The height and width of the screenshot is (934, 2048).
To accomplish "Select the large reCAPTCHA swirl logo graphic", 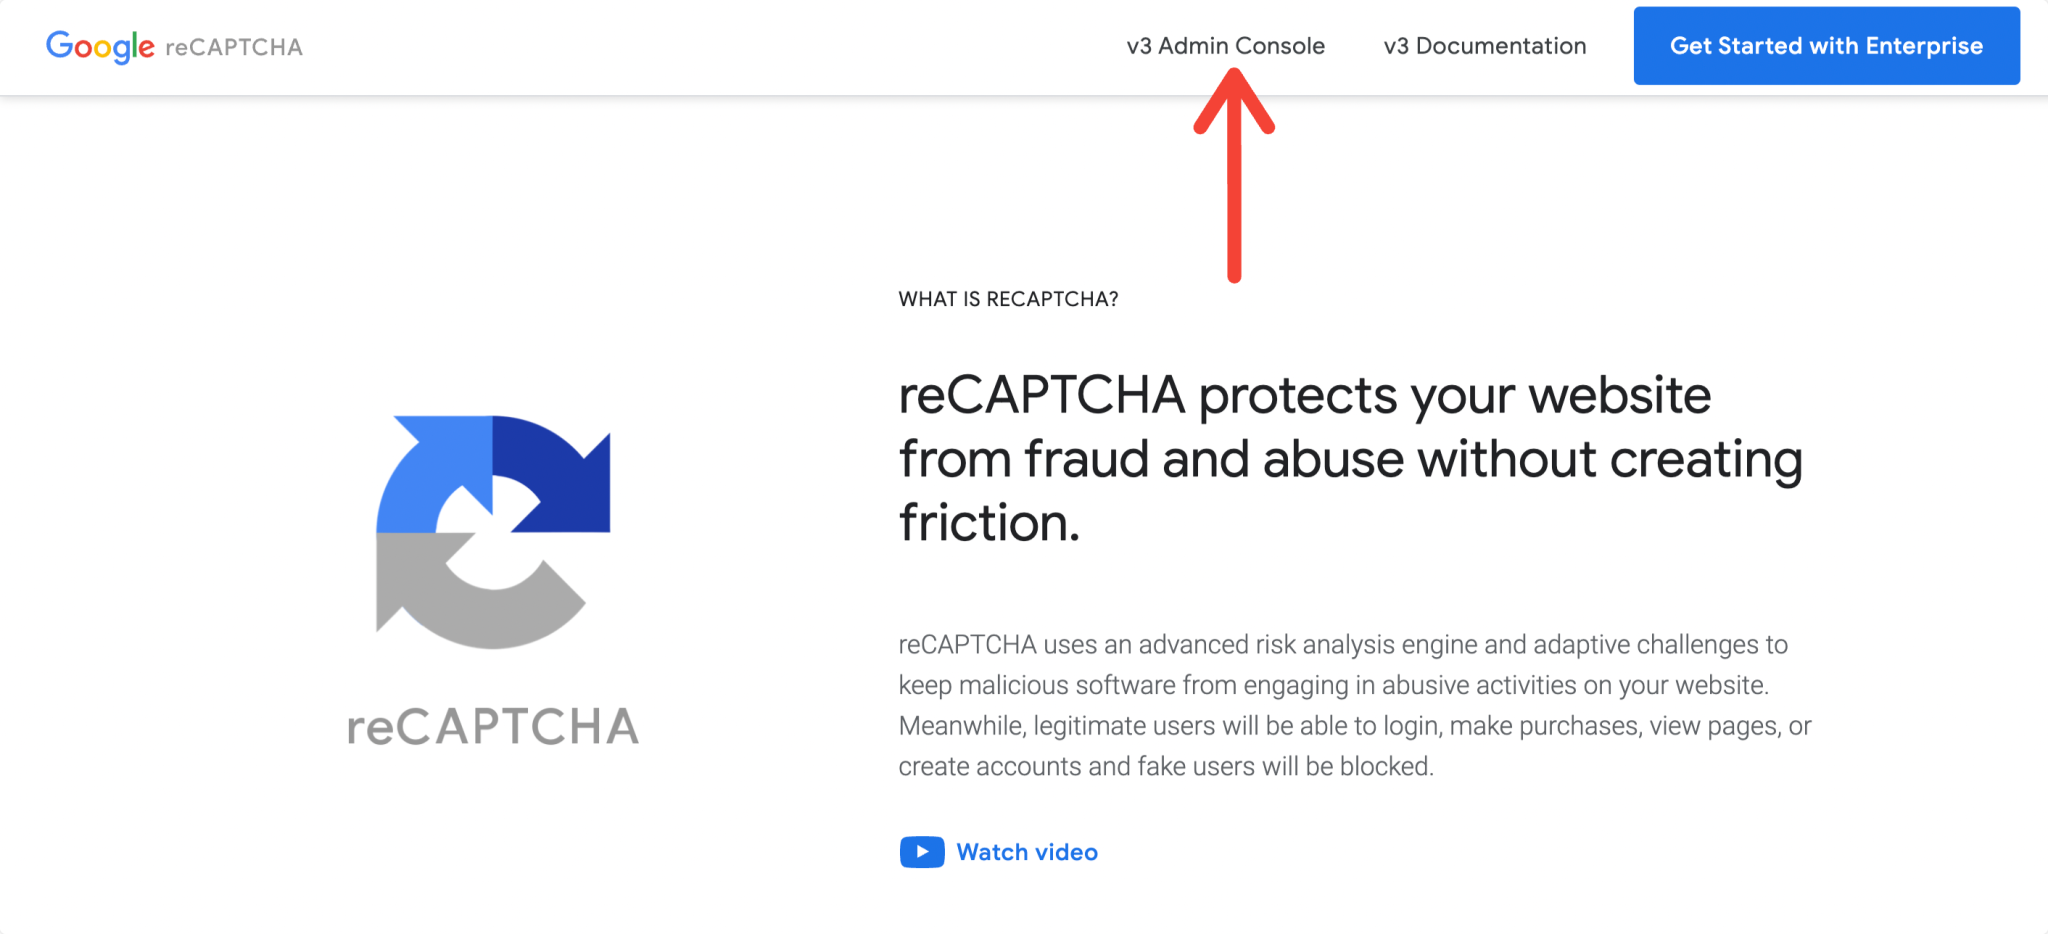I will 493,535.
